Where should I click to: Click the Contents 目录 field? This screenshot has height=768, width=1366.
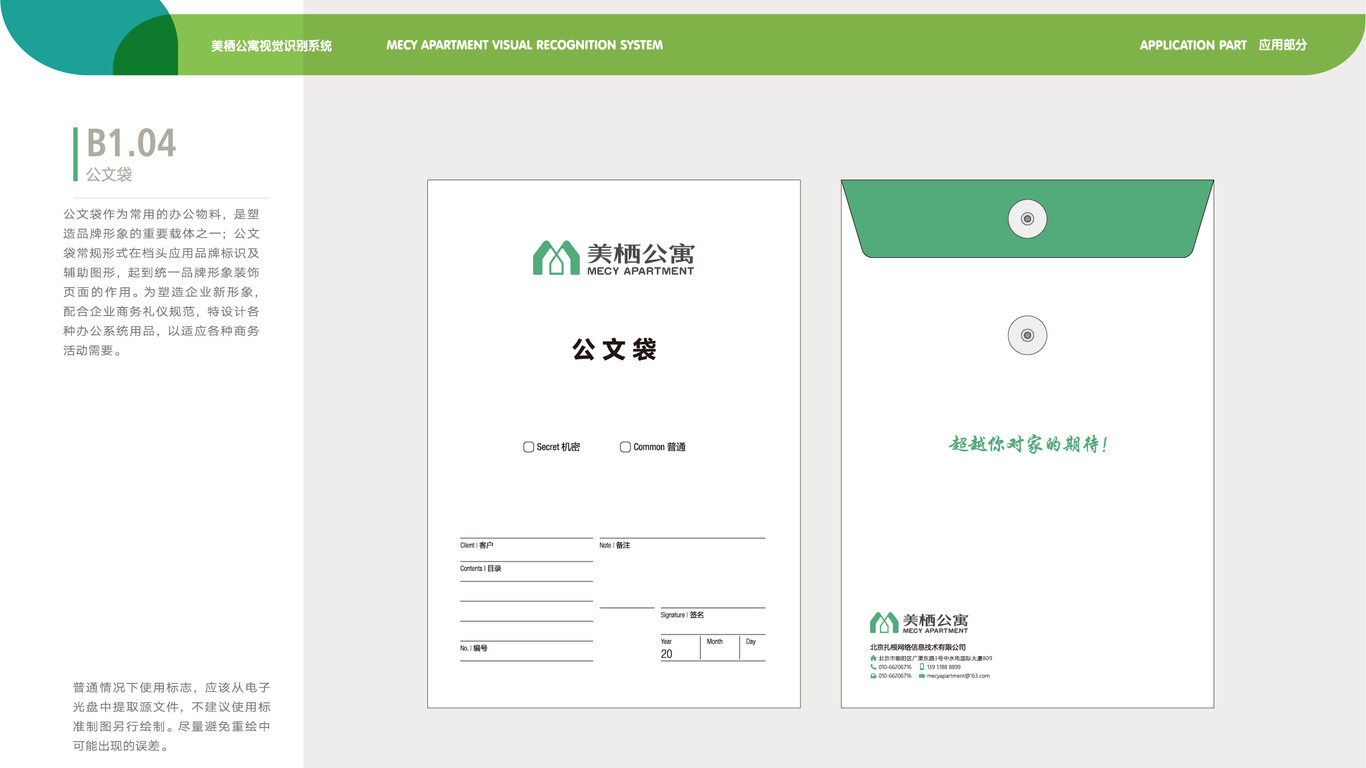coord(526,572)
